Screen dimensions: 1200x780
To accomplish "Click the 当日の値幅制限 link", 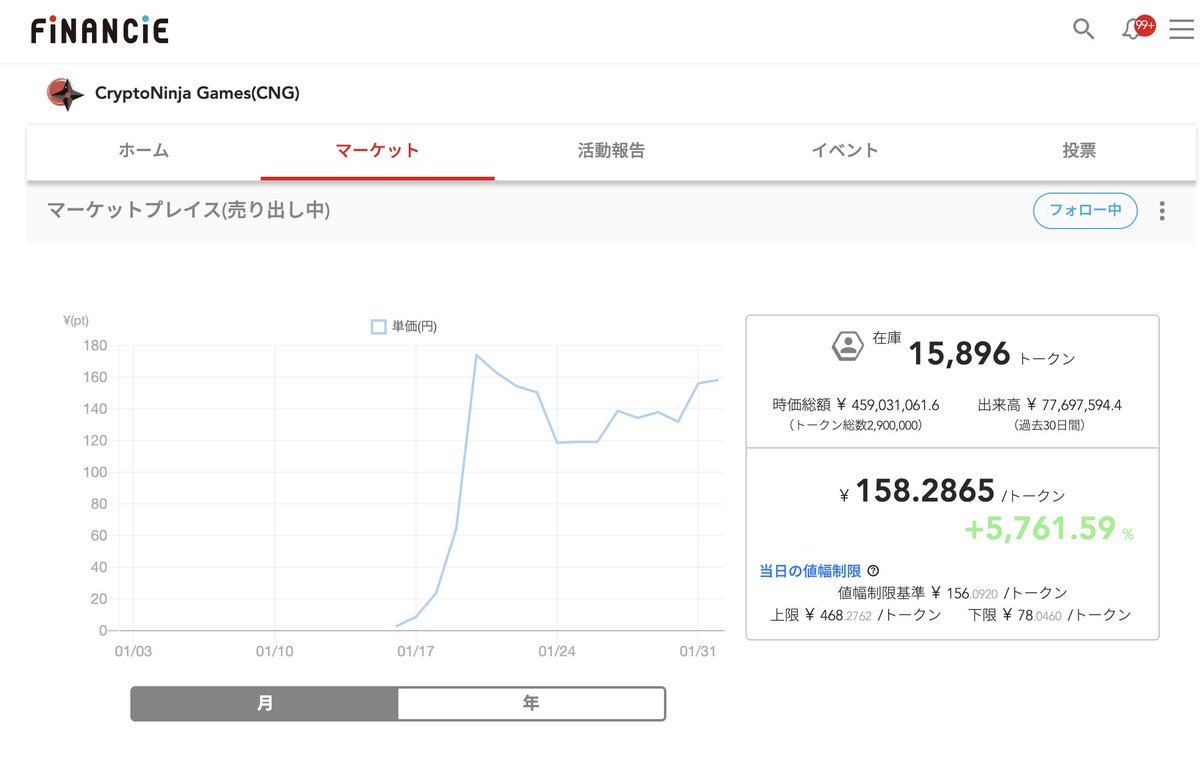I will [810, 571].
